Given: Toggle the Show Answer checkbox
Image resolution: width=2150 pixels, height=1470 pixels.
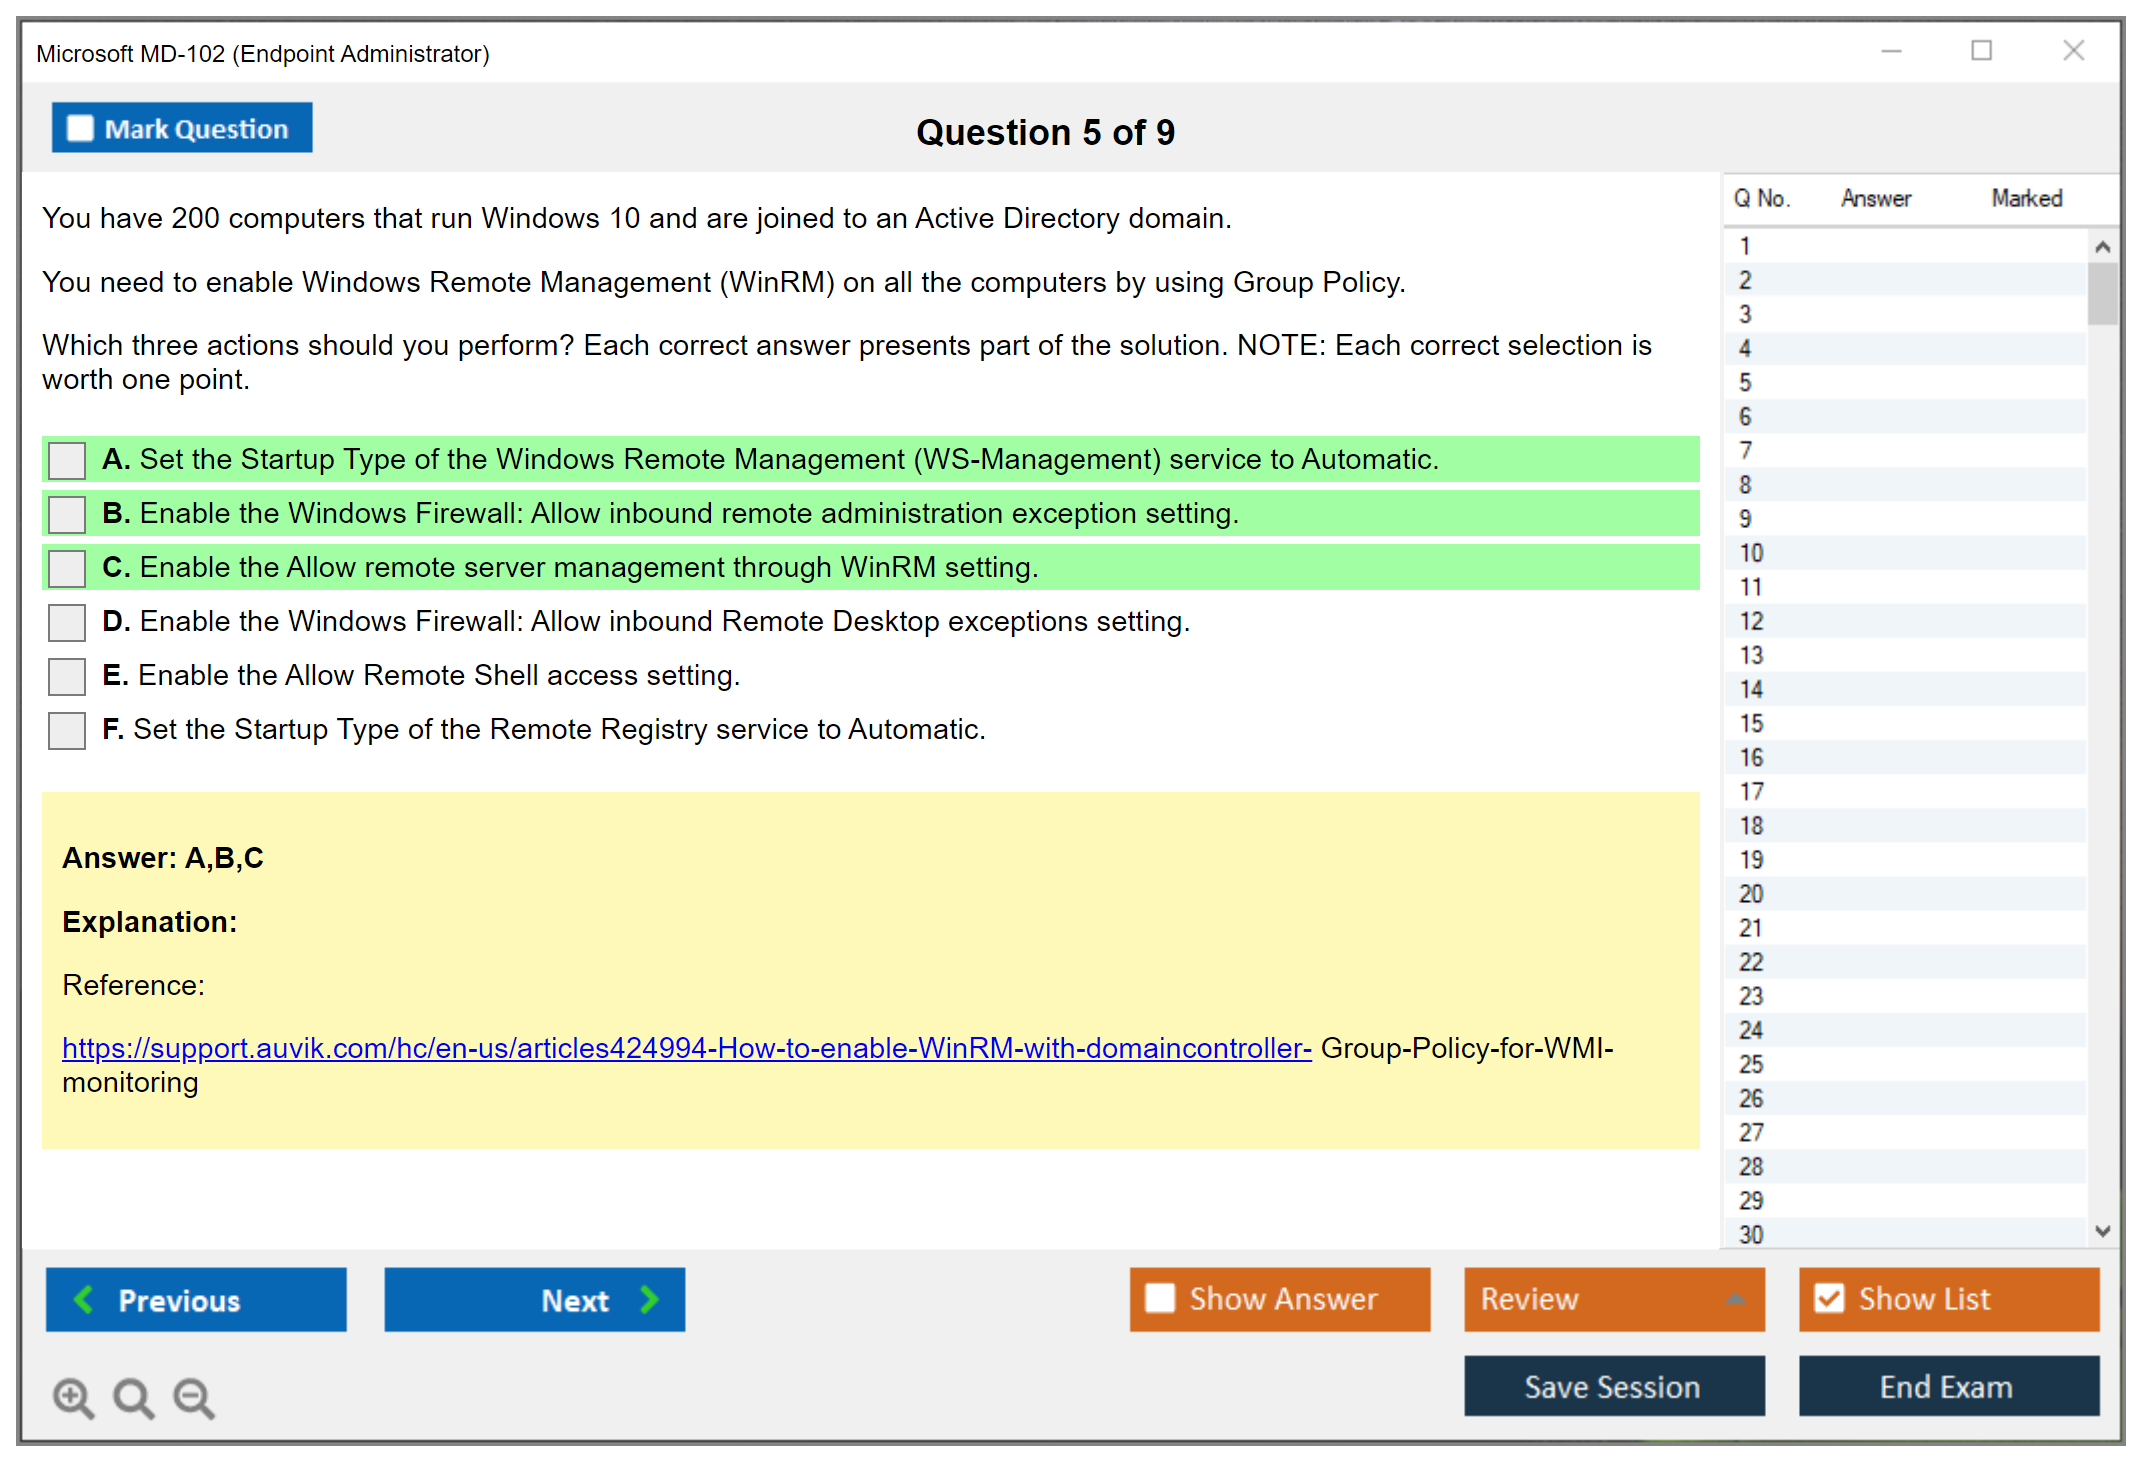Looking at the screenshot, I should click(x=1160, y=1298).
